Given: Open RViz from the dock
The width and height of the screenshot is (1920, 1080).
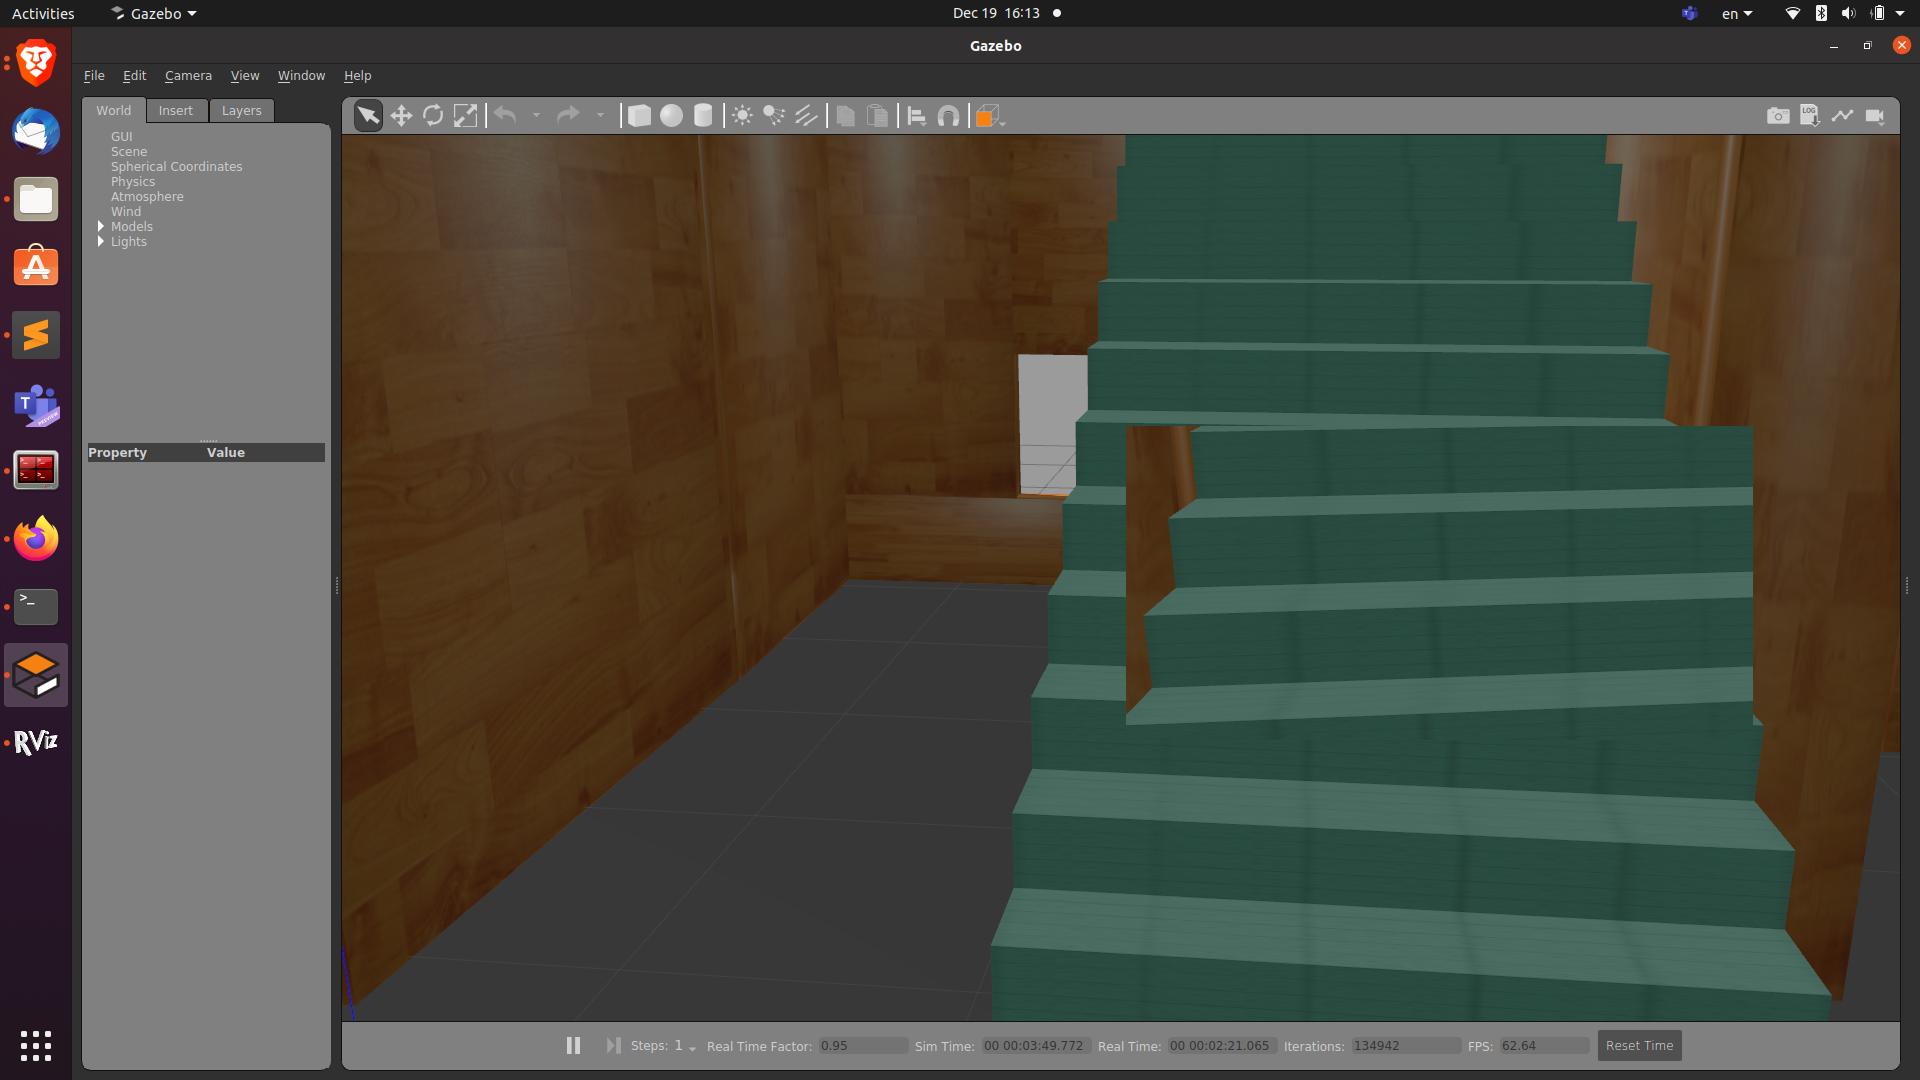Looking at the screenshot, I should [36, 742].
